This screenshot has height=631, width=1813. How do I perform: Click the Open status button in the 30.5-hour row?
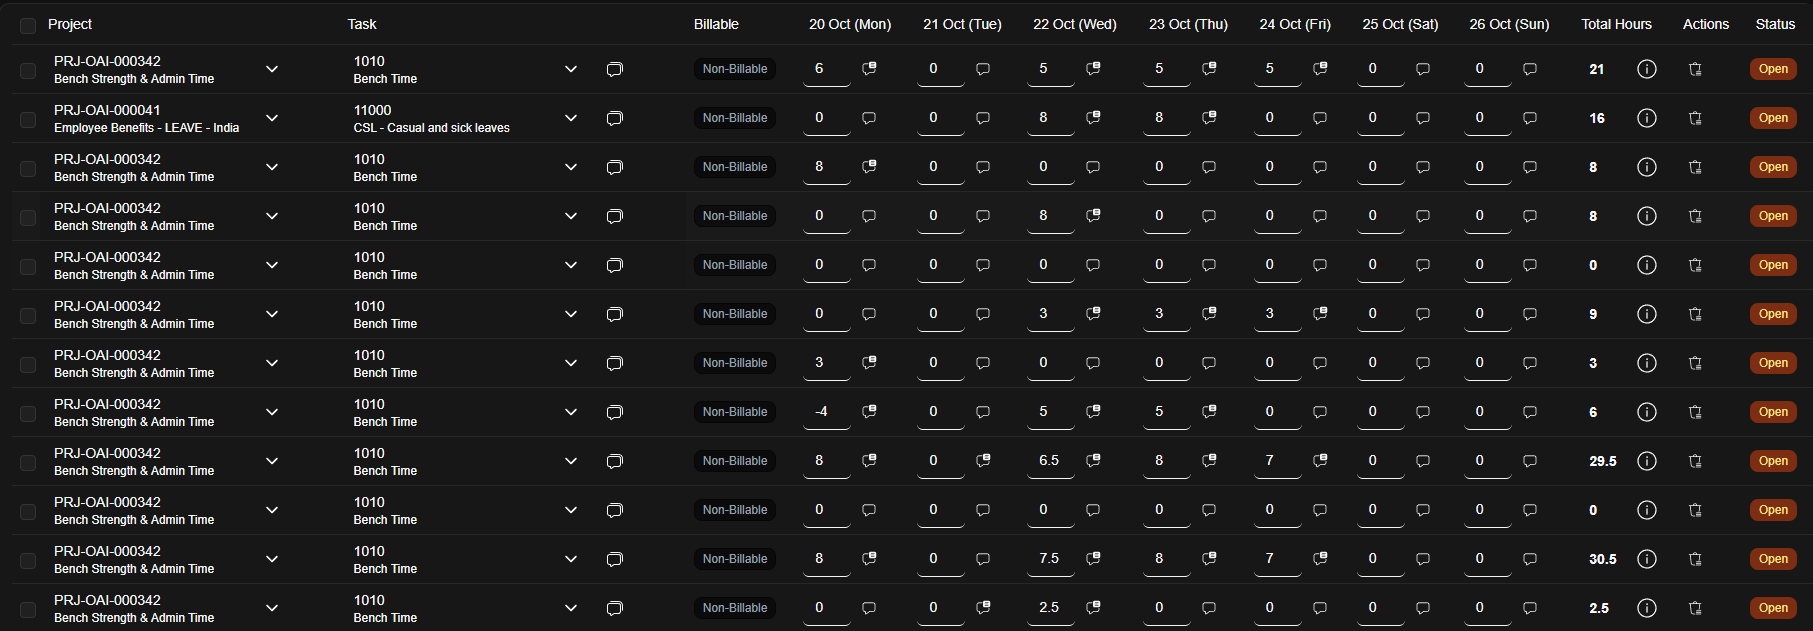pyautogui.click(x=1773, y=559)
